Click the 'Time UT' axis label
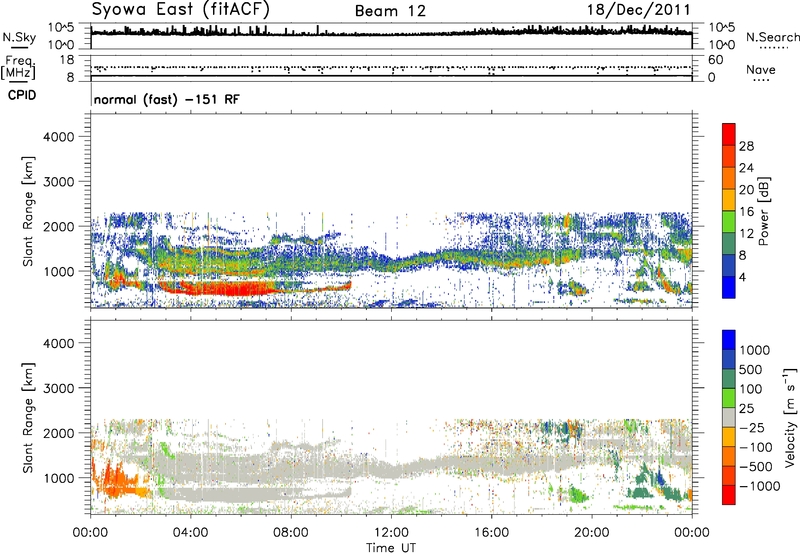 click(x=391, y=547)
